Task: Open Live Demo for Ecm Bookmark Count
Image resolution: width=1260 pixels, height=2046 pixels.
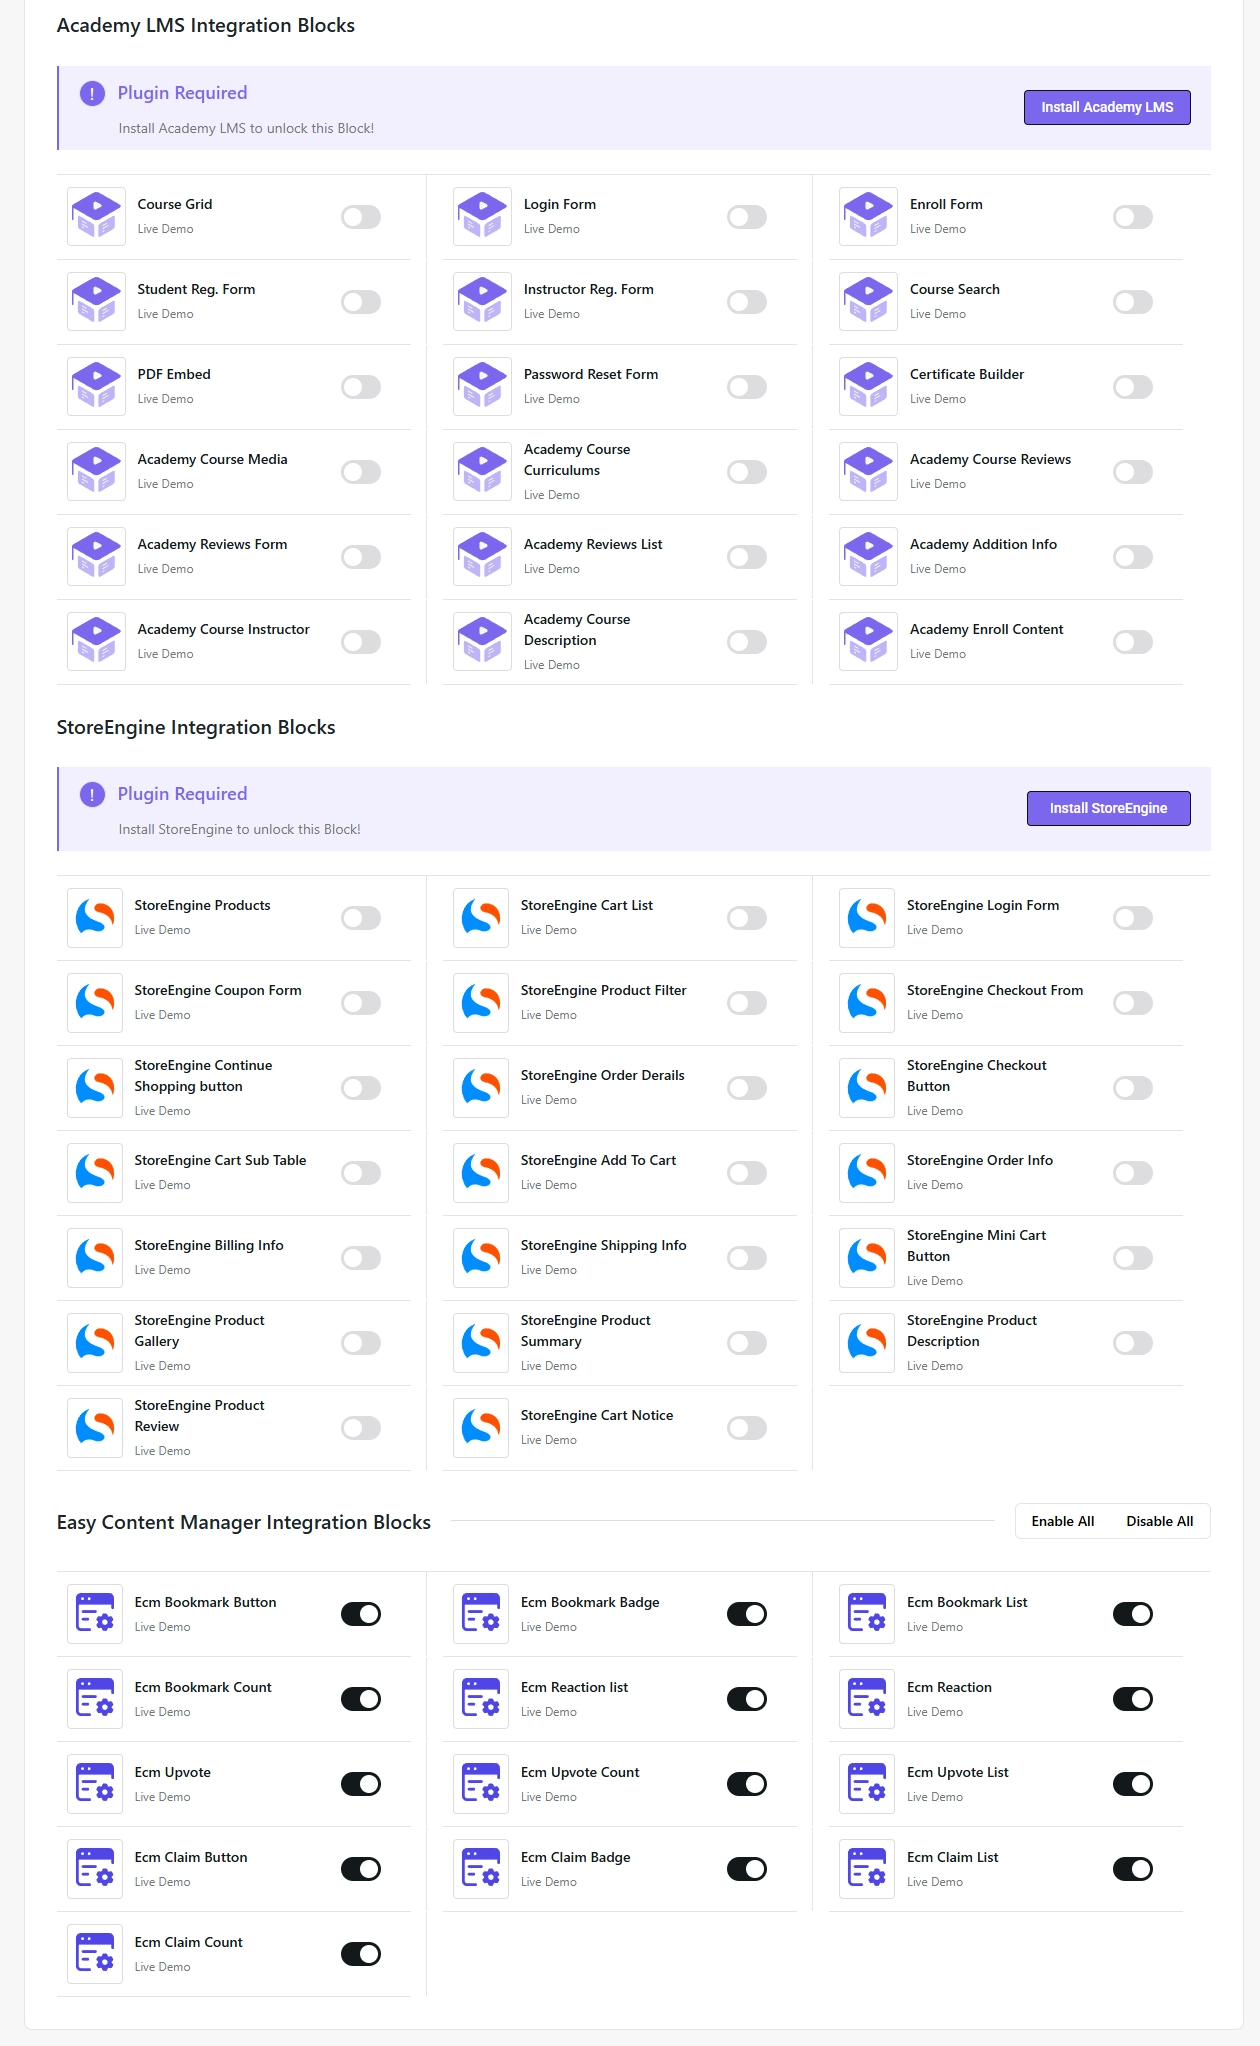Action: click(x=162, y=1712)
